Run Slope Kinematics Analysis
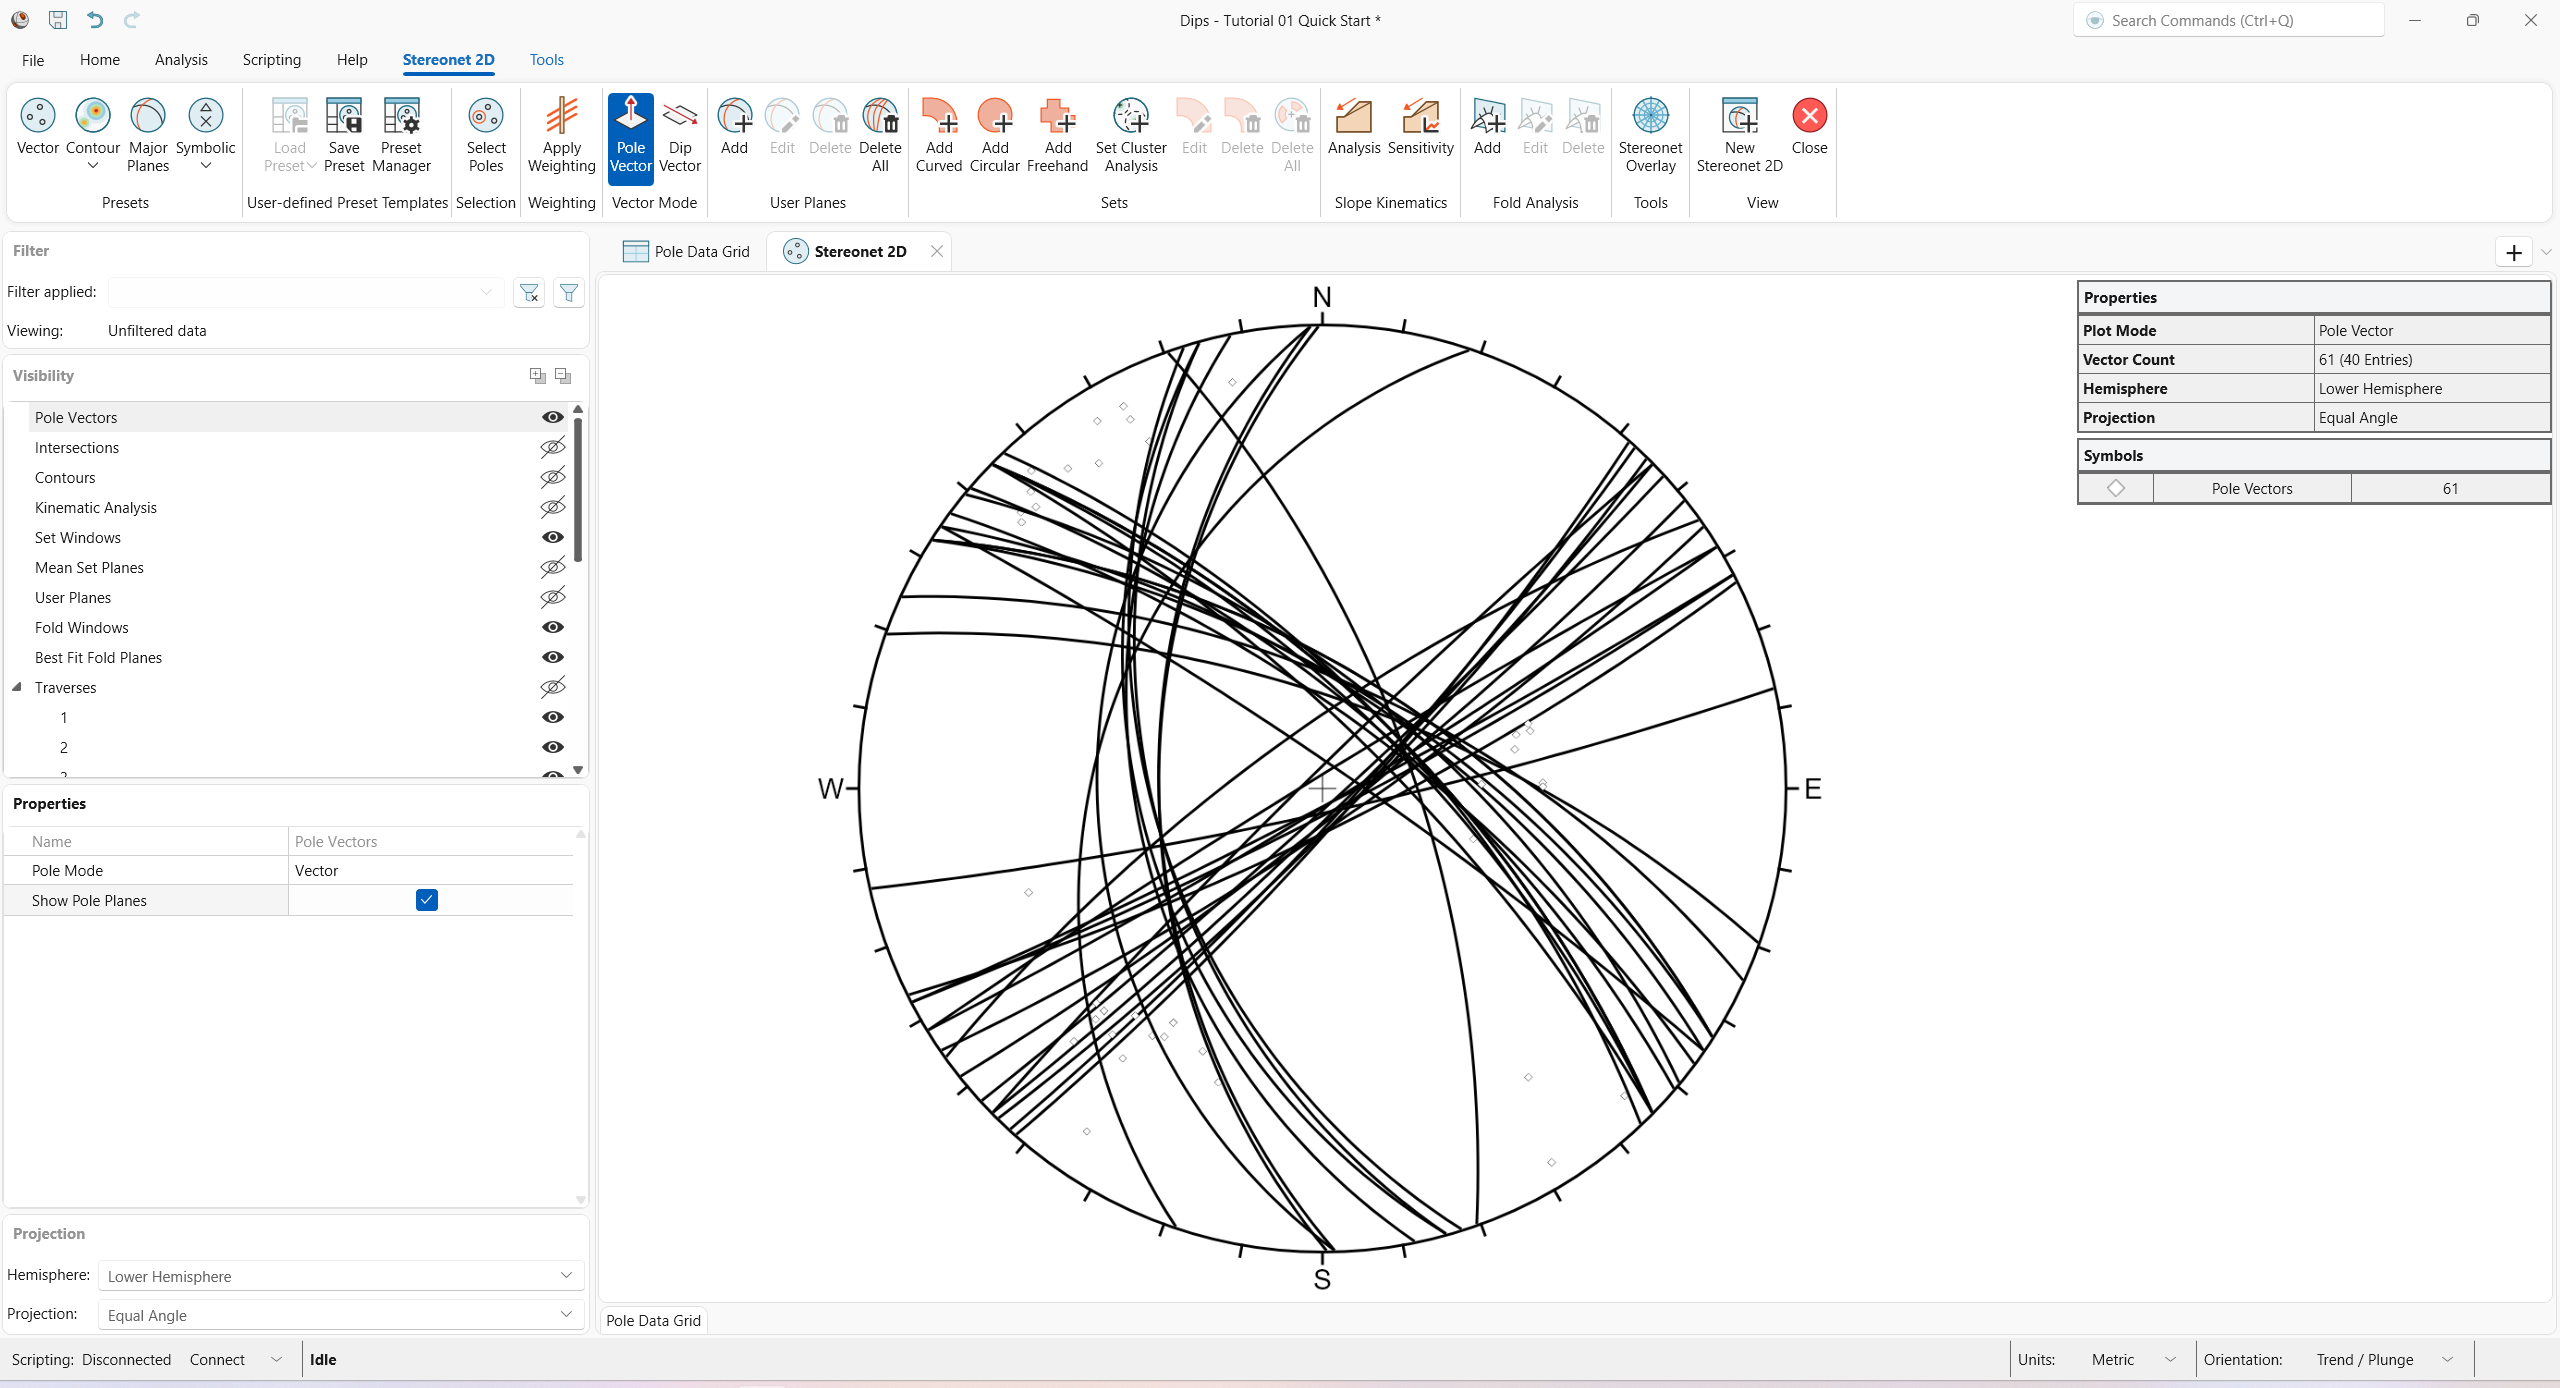 (x=1353, y=135)
